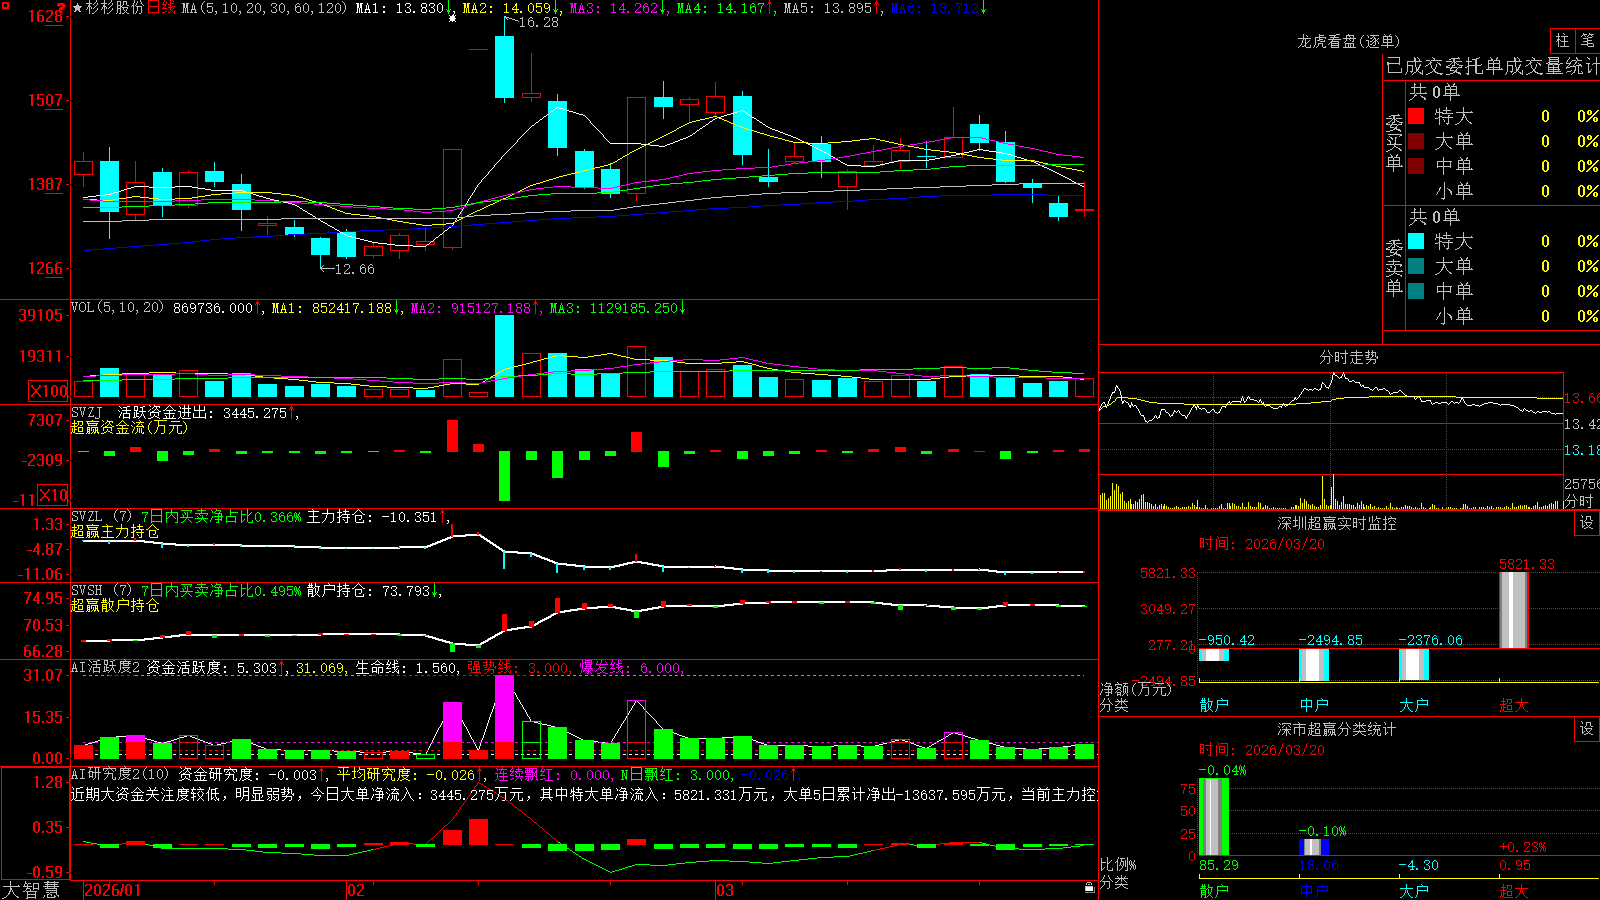
Task: Click the 超赢主力持仓 label
Action: (115, 531)
